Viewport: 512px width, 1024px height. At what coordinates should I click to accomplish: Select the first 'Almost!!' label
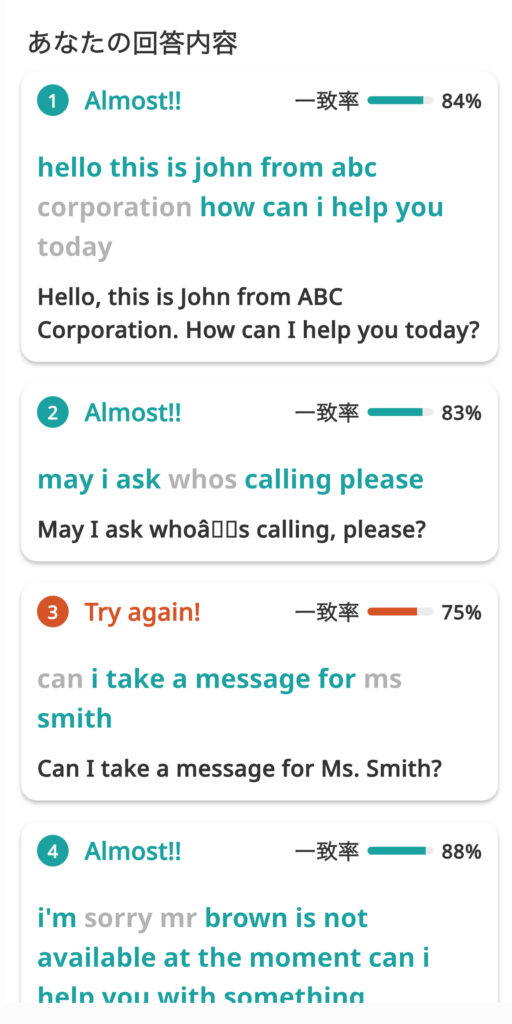tap(133, 101)
